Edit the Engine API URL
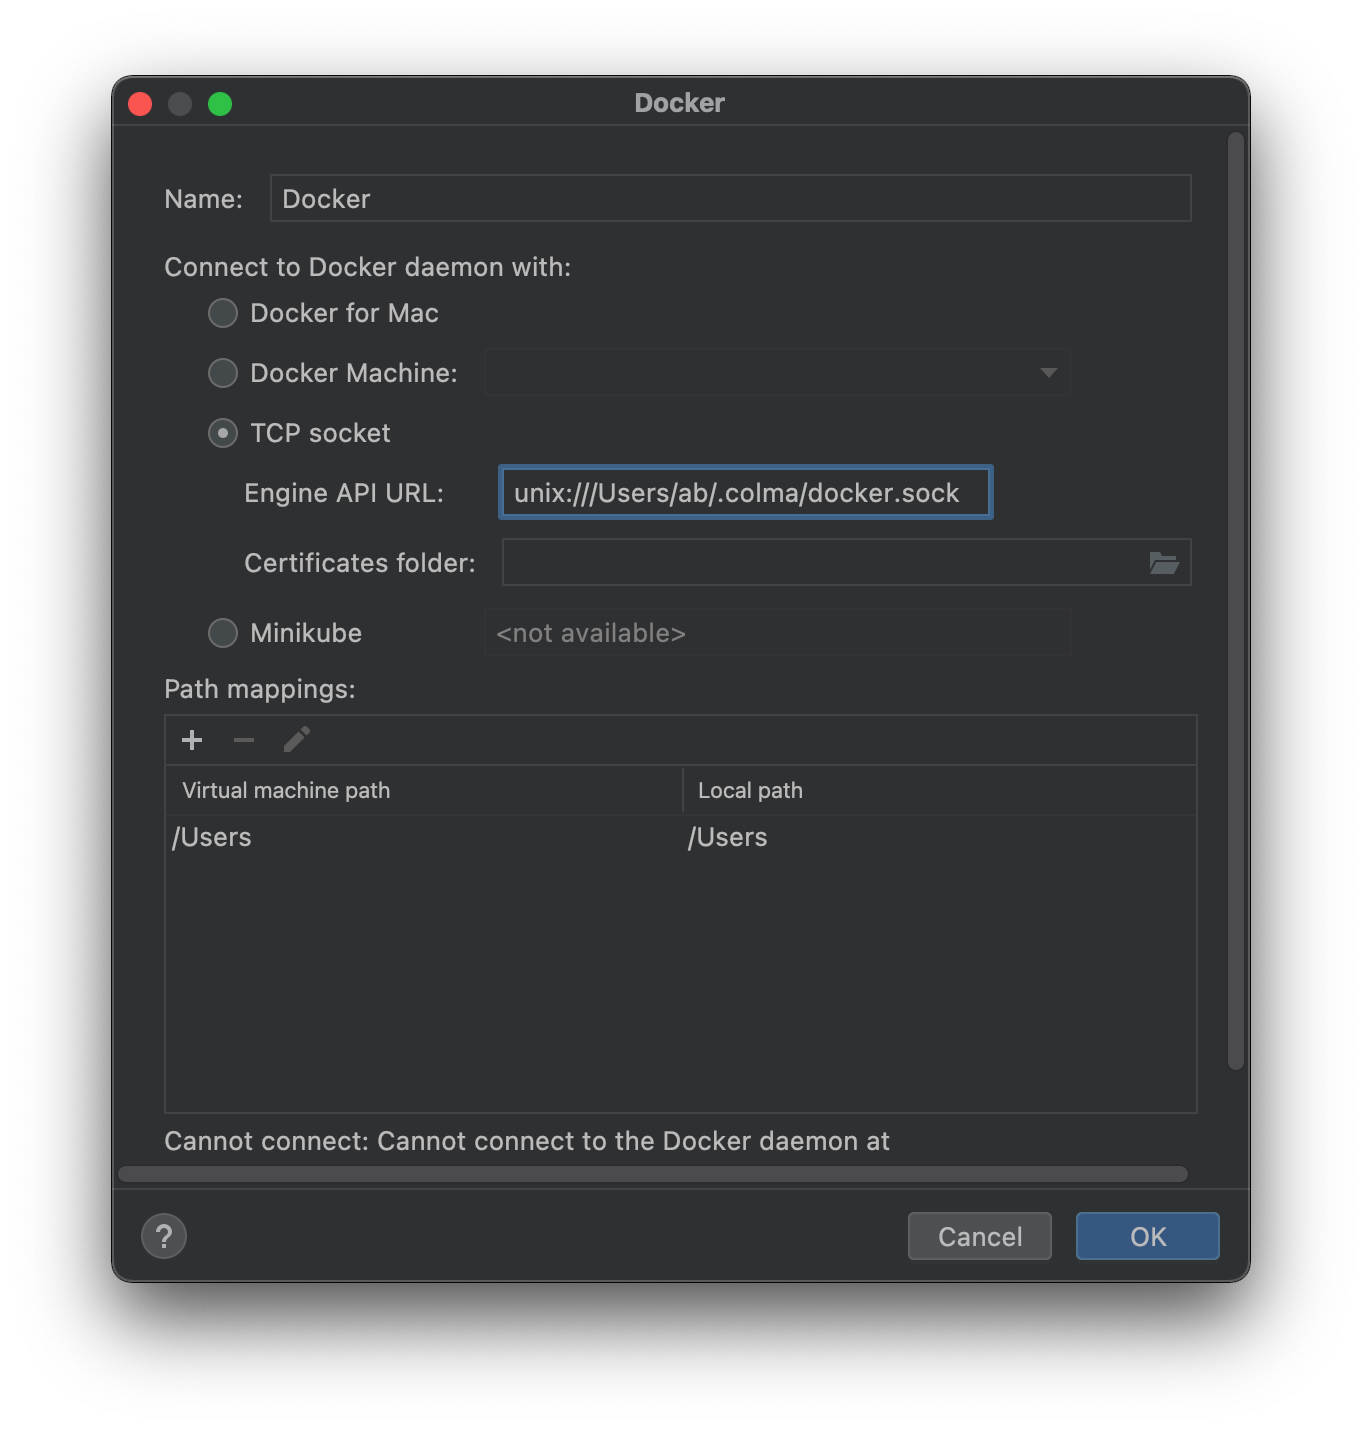This screenshot has height=1430, width=1362. tap(745, 492)
